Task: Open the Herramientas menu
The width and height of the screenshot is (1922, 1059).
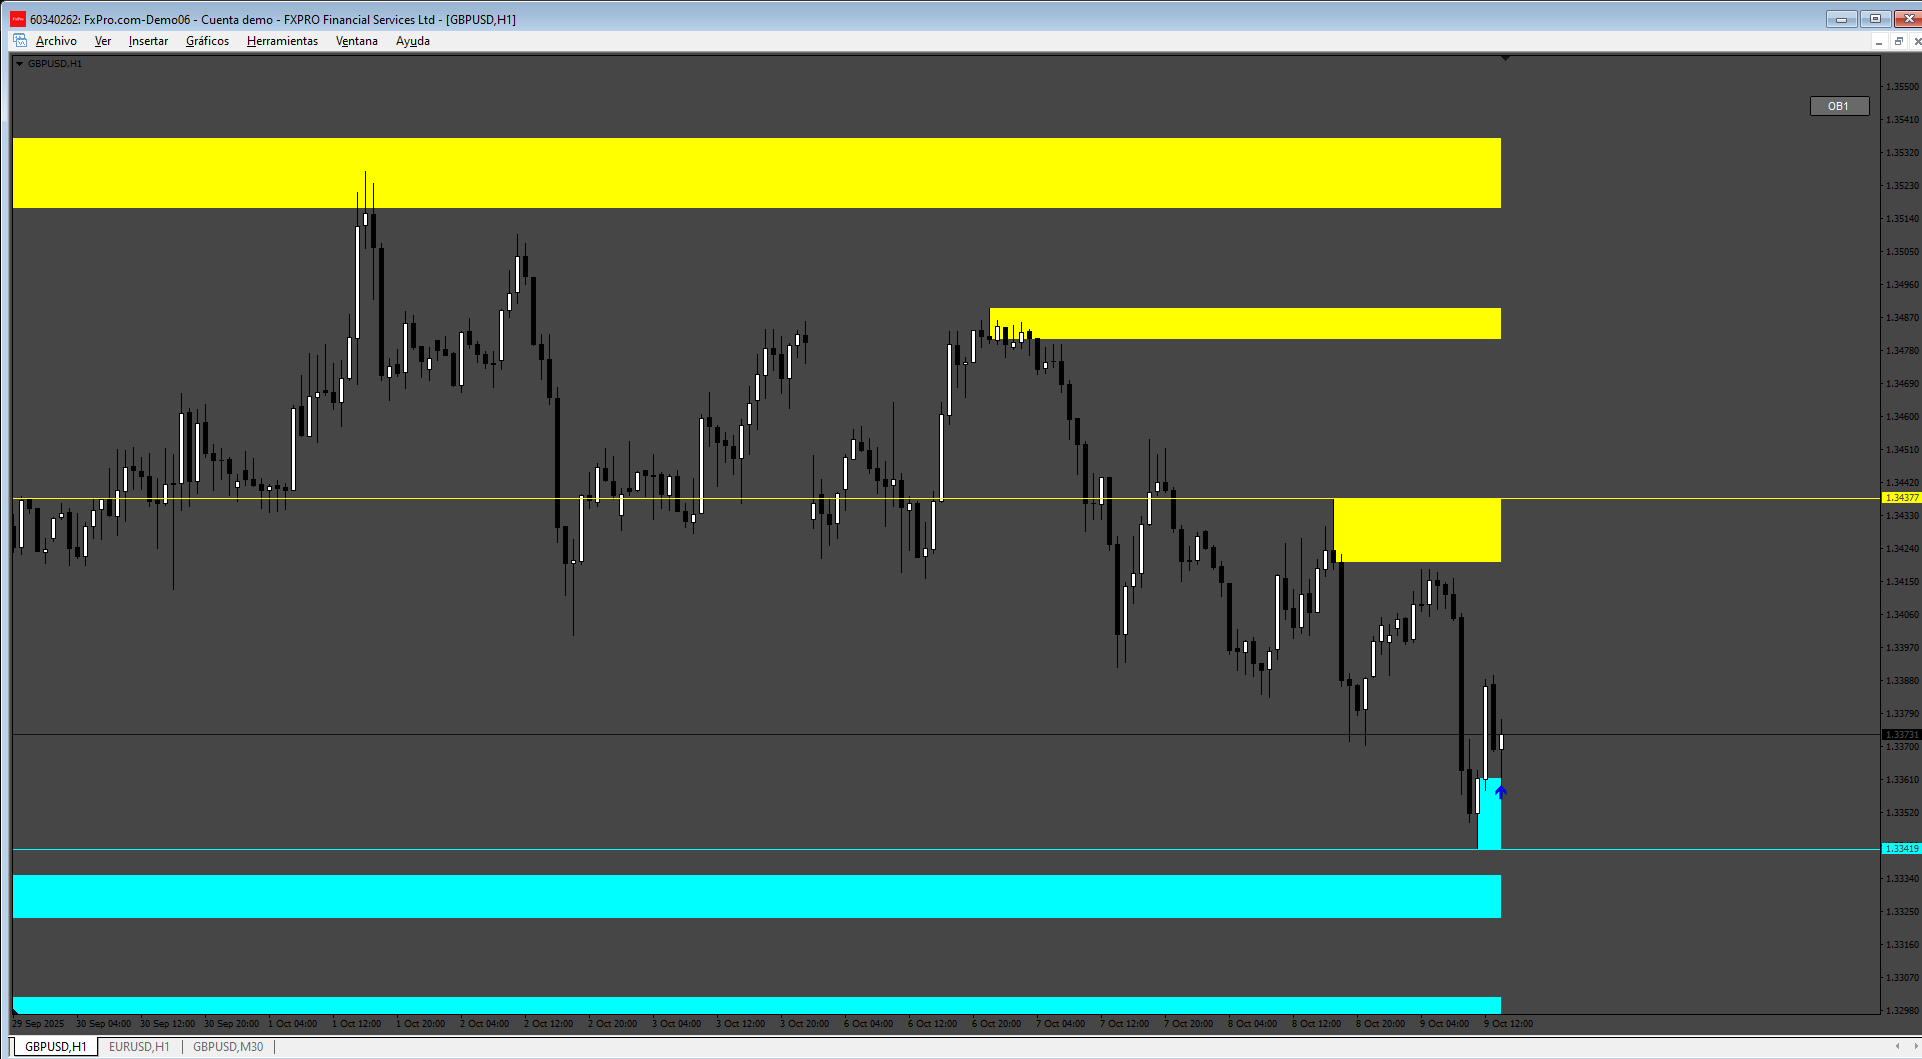Action: pos(282,41)
